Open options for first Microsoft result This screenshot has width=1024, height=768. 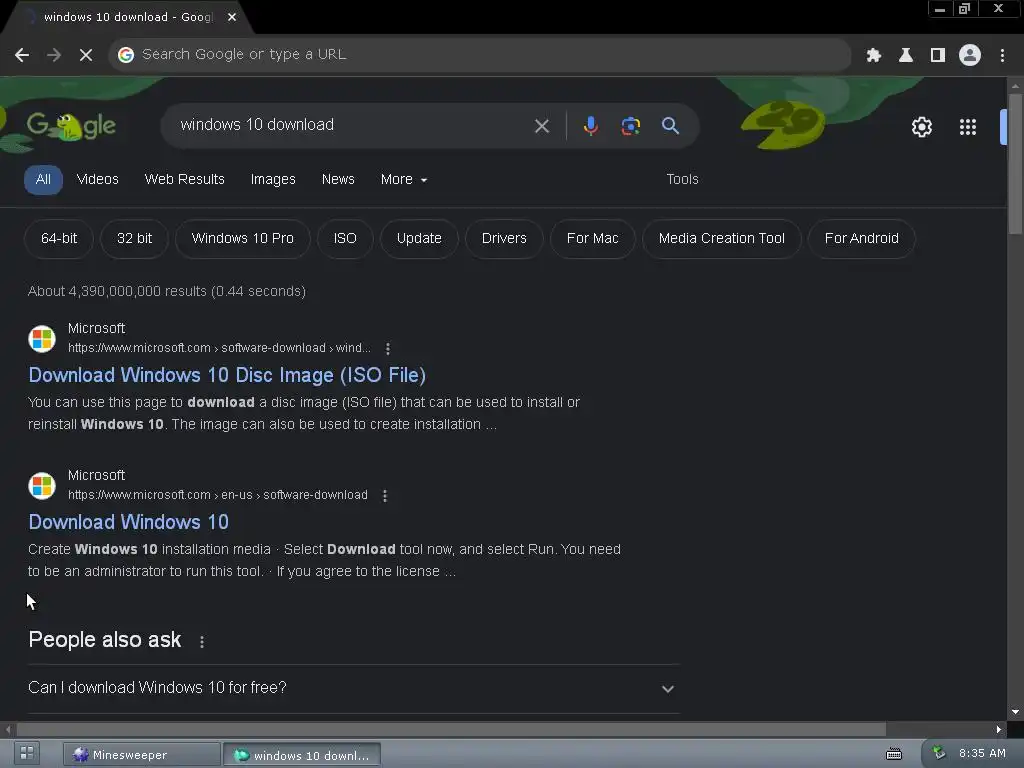pos(388,349)
